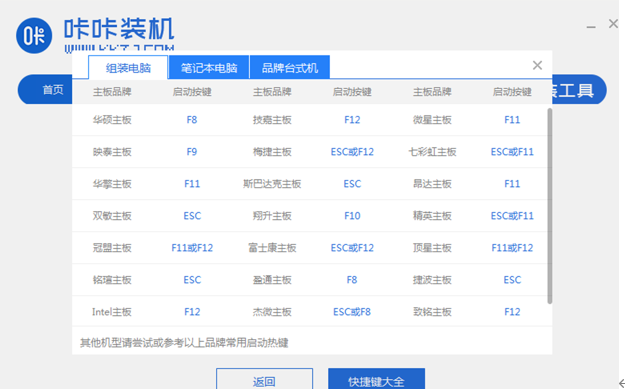Screen dimensions: 625x389
Task: Click the 咔咔装机 round logo icon
Action: point(34,35)
